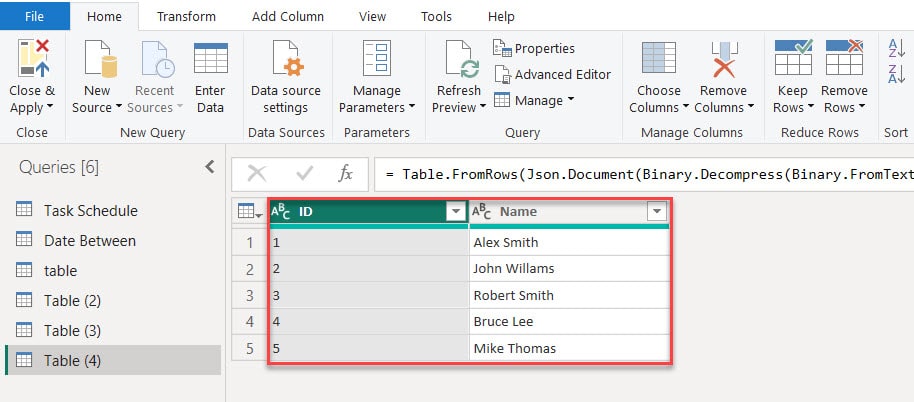Select the Task Schedule query
Viewport: 914px width, 402px height.
113,210
